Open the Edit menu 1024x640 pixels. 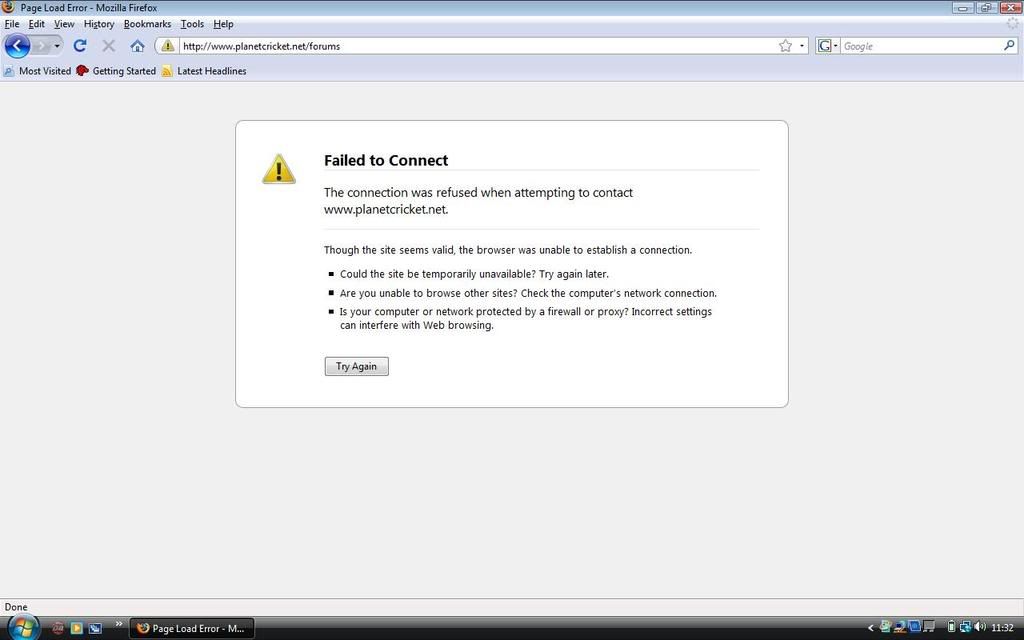(37, 24)
